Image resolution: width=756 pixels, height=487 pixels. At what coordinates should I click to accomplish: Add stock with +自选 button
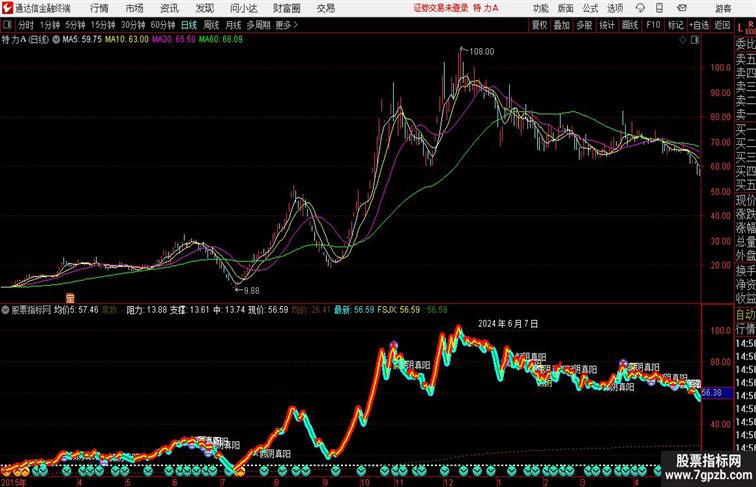699,25
